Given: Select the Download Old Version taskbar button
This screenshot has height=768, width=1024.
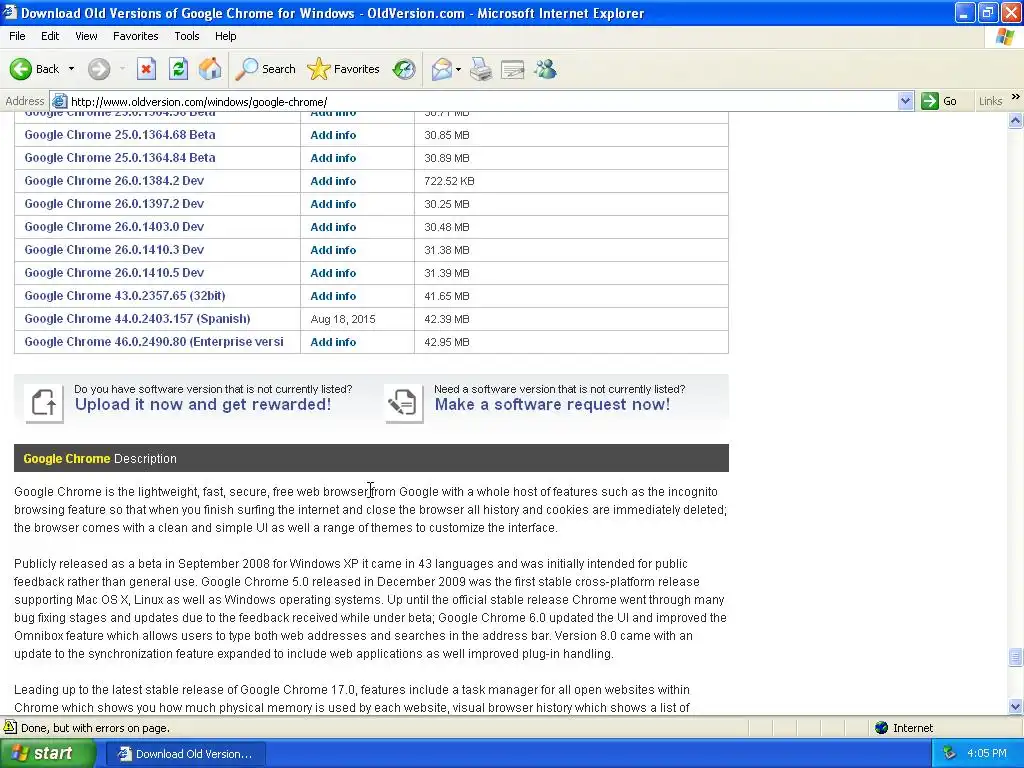Looking at the screenshot, I should pyautogui.click(x=185, y=754).
